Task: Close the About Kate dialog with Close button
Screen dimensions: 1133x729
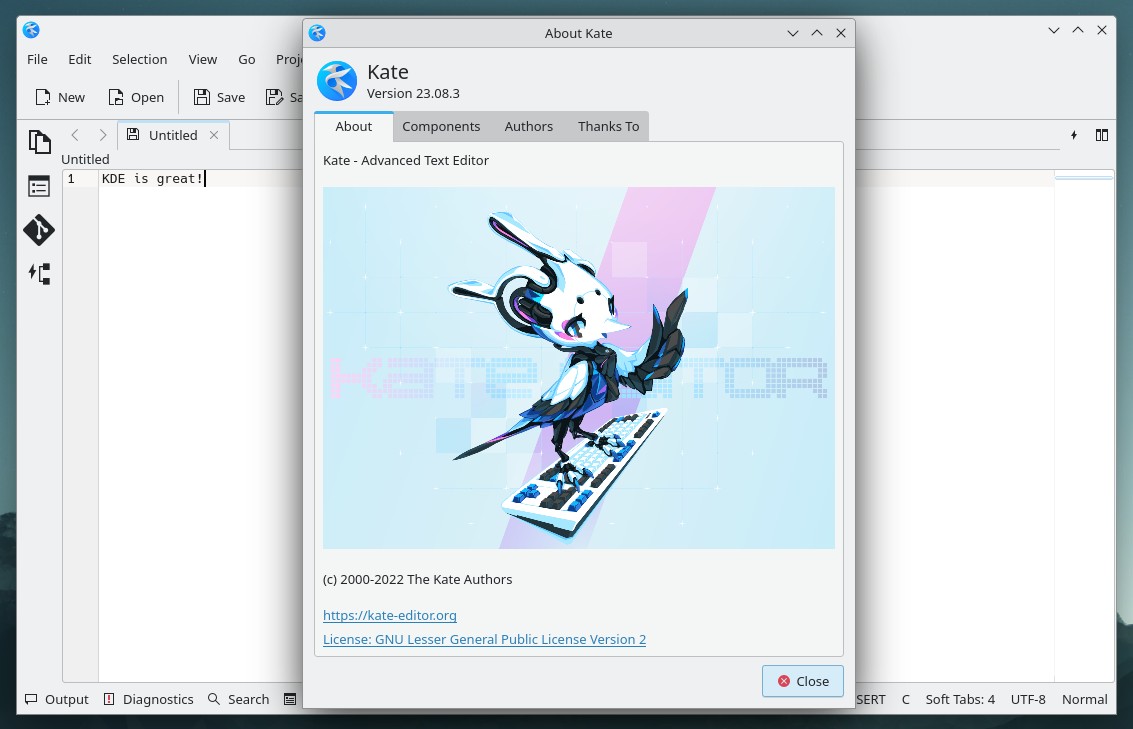Action: [803, 681]
